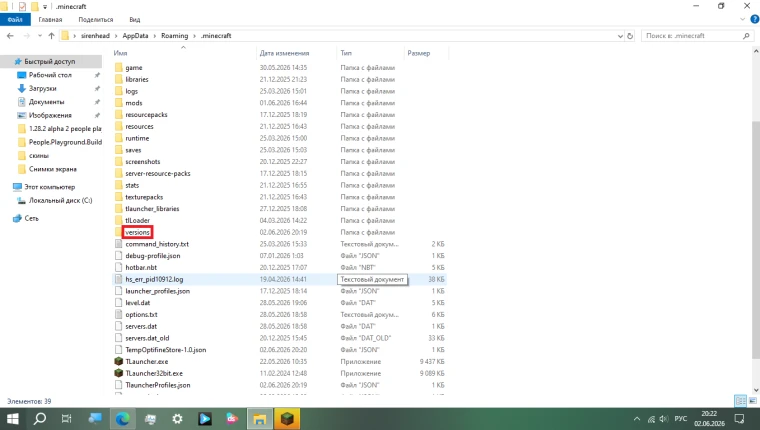The image size is (760, 430).
Task: Open the Windows Start menu
Action: [x=13, y=418]
